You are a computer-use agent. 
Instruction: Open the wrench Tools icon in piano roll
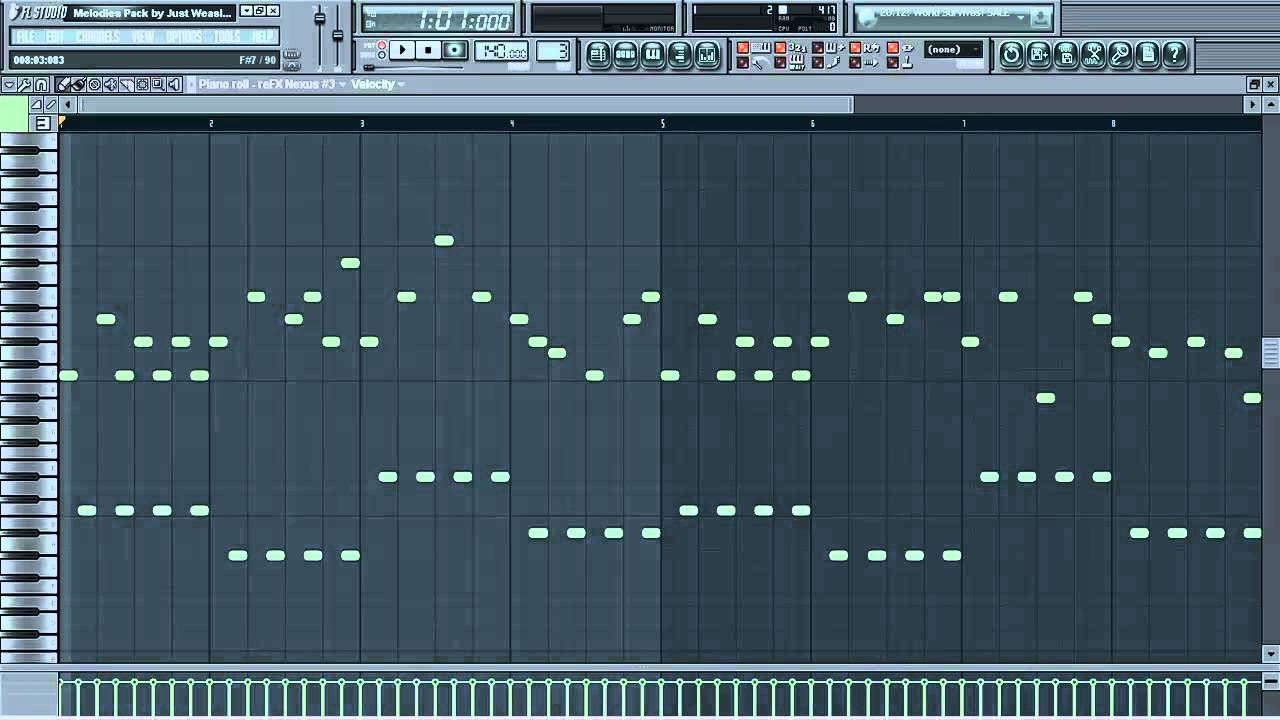(25, 84)
